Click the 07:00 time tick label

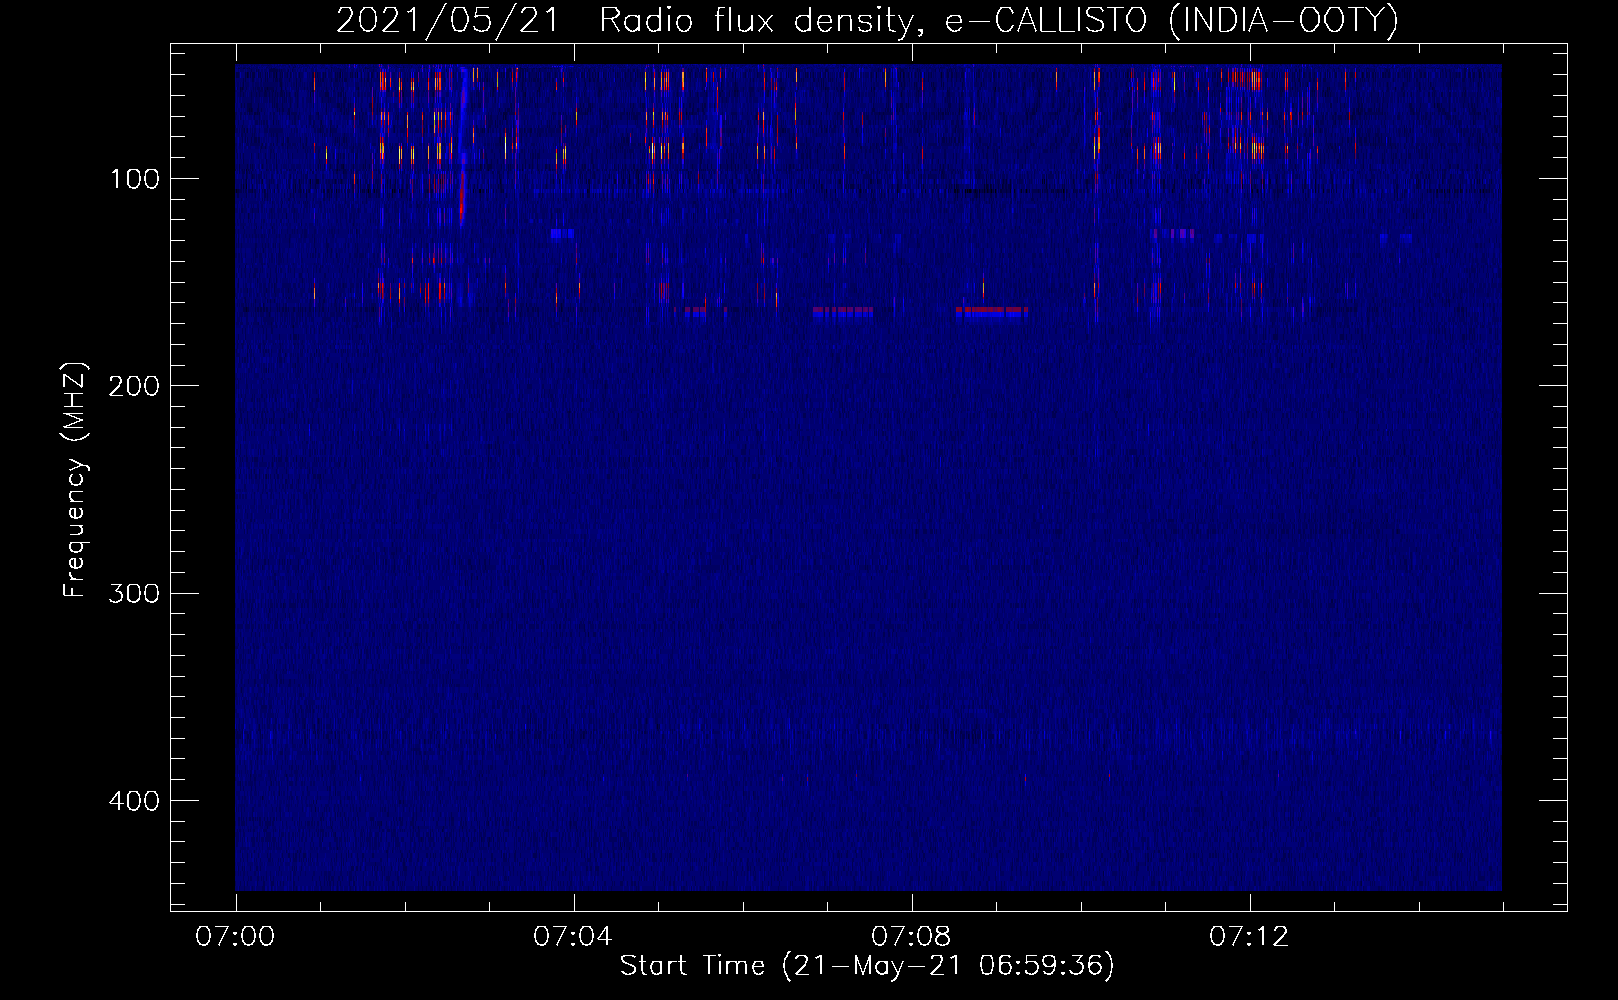[235, 937]
